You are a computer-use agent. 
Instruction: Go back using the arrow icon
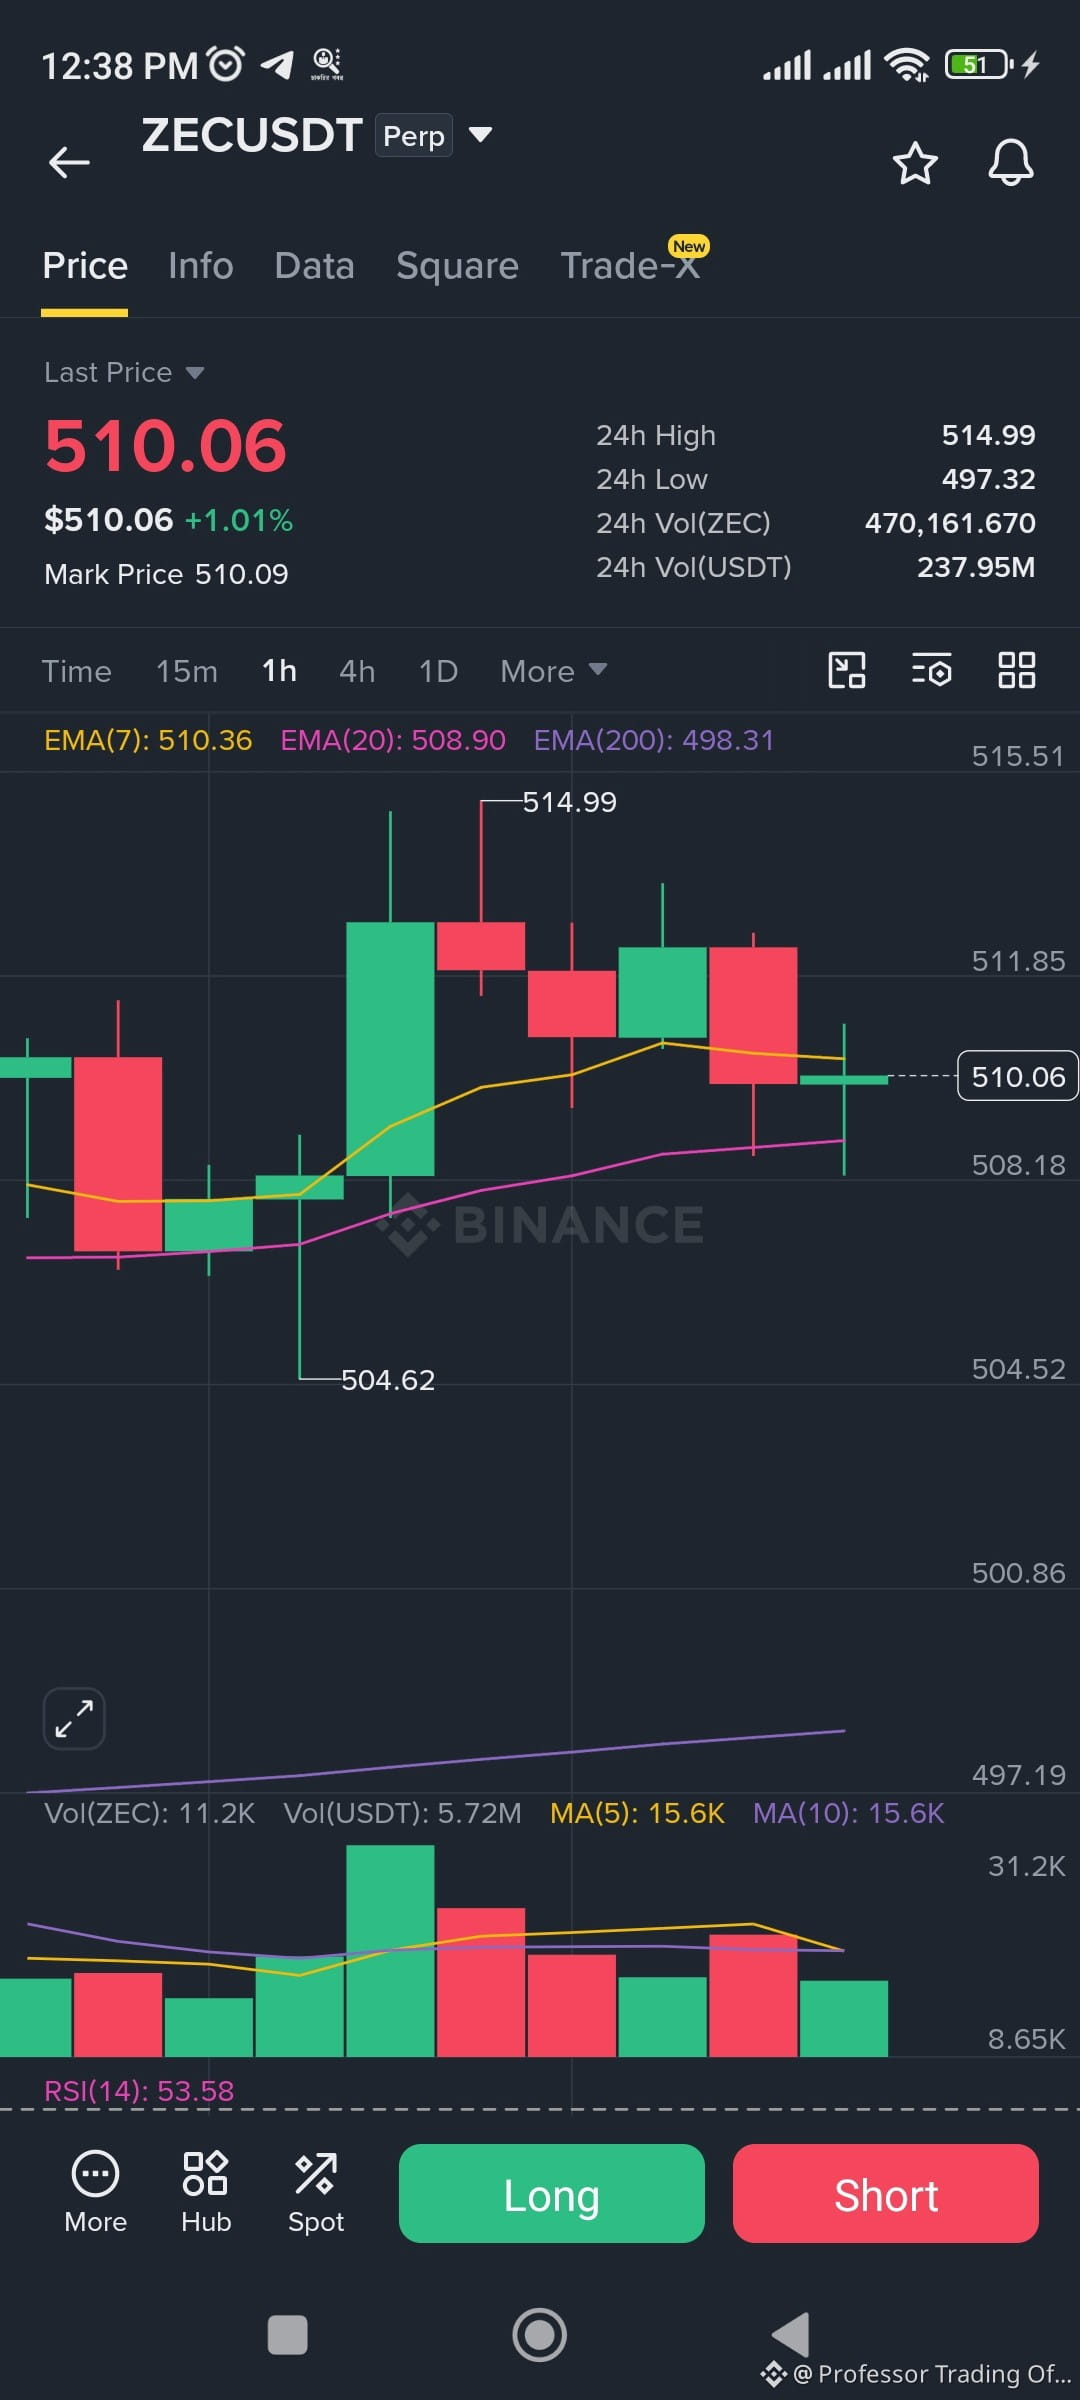tap(69, 162)
